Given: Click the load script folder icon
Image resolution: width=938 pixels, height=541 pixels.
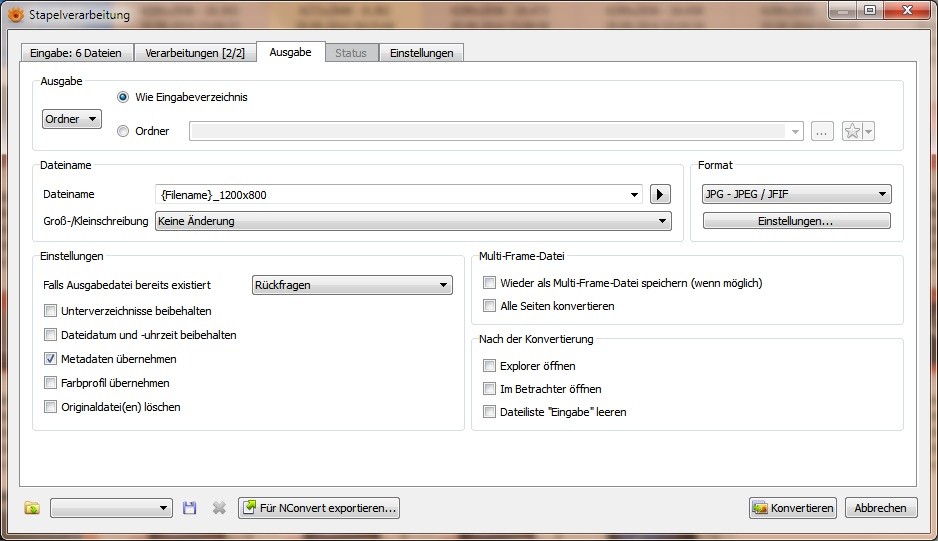Looking at the screenshot, I should click(x=32, y=508).
